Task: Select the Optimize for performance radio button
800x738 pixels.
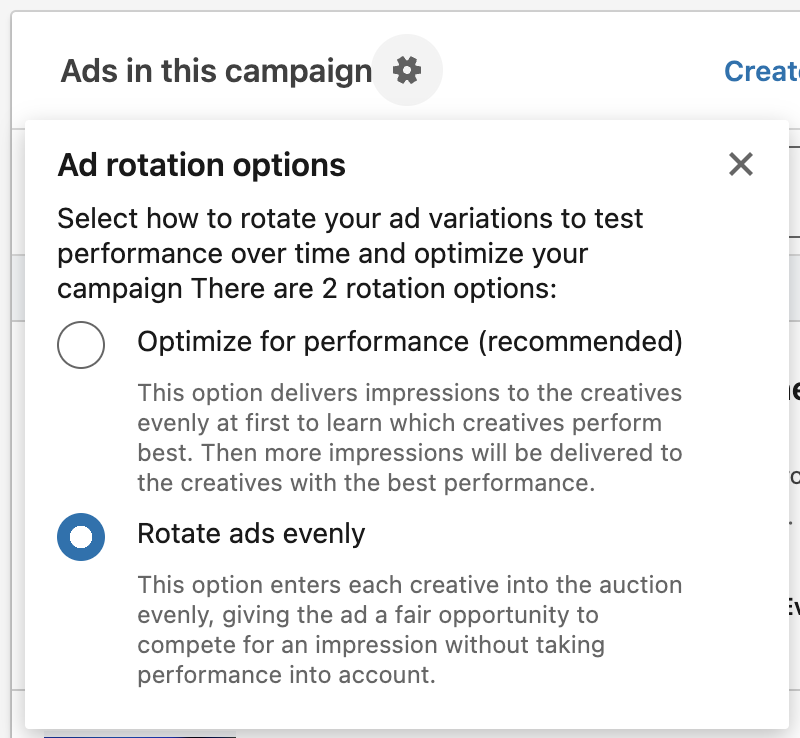Action: pyautogui.click(x=81, y=345)
